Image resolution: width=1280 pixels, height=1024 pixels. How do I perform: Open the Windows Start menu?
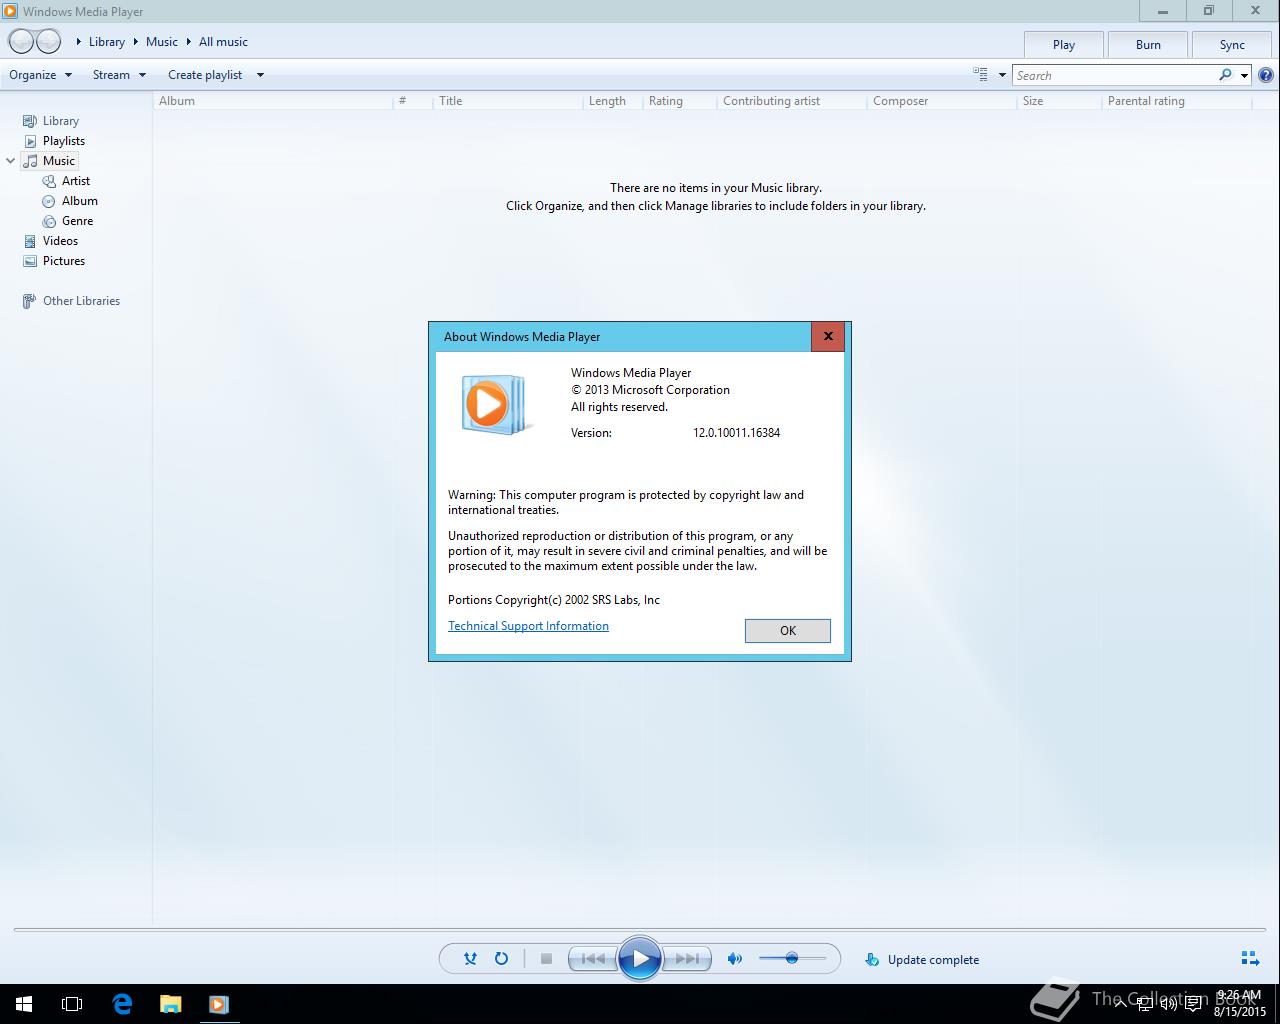pos(24,1004)
